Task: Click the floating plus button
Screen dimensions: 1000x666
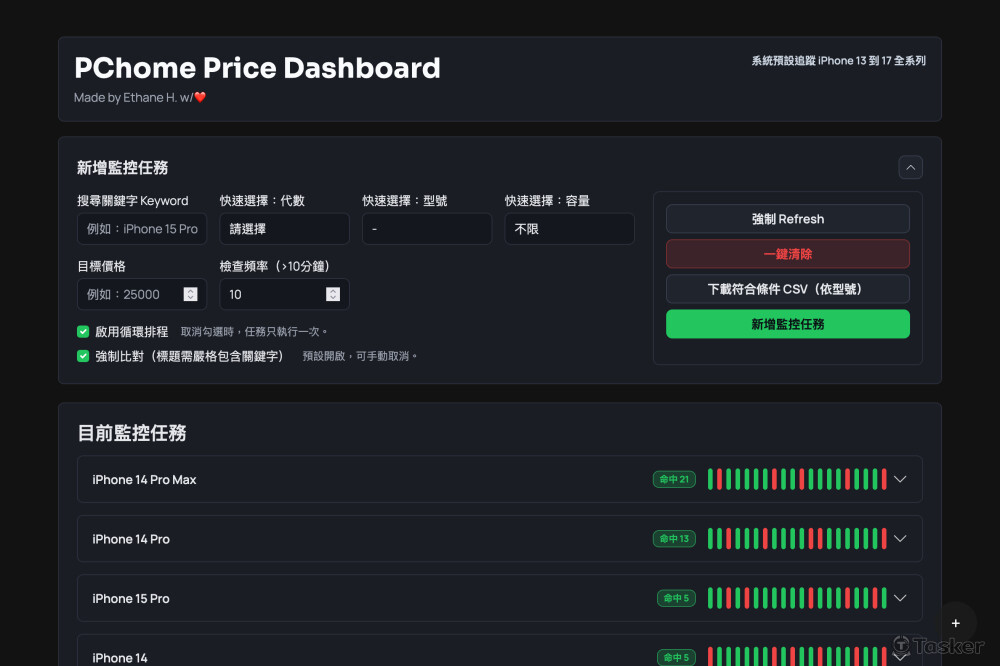Action: (956, 622)
